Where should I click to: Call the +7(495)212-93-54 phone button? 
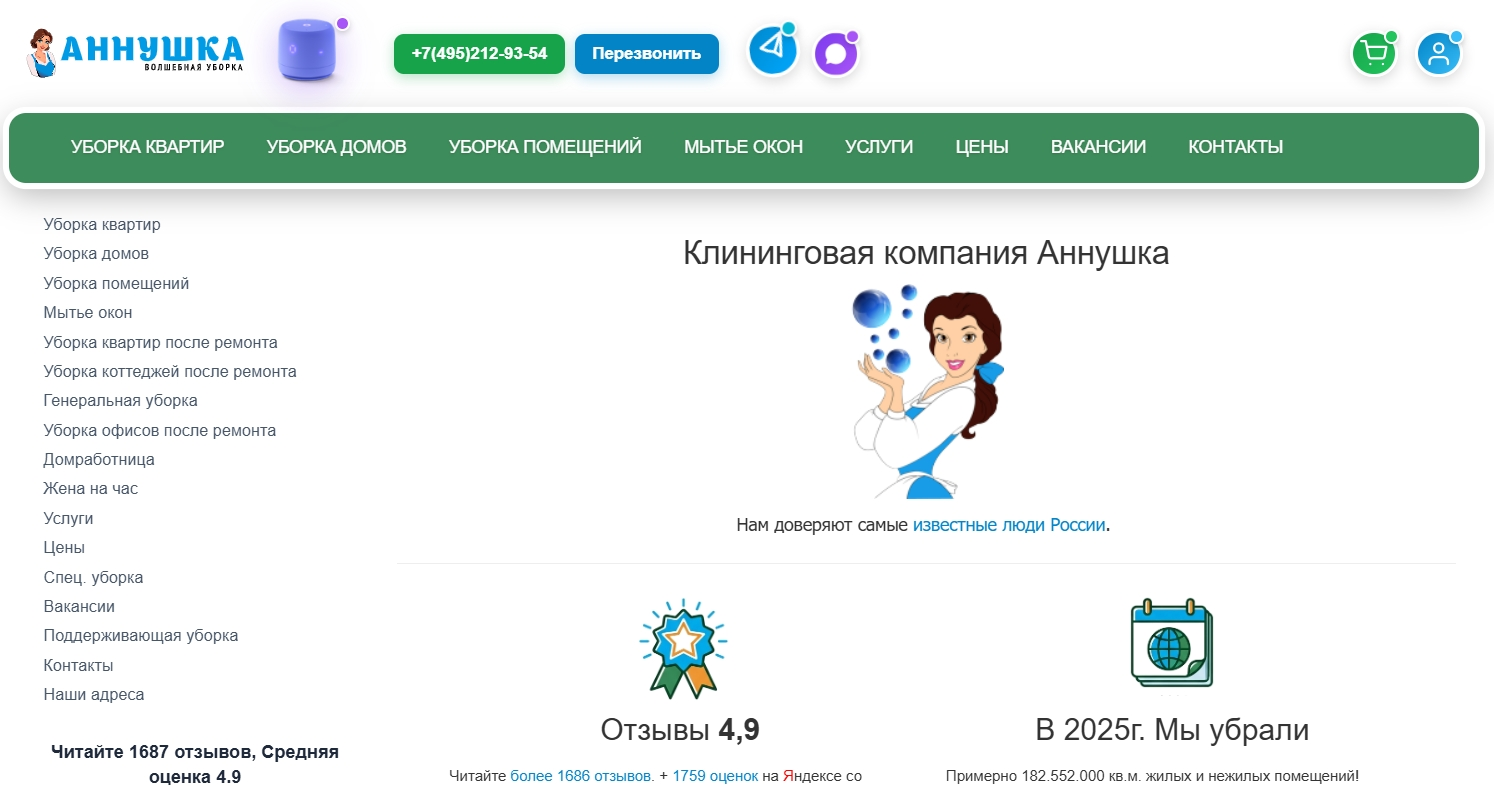tap(479, 54)
